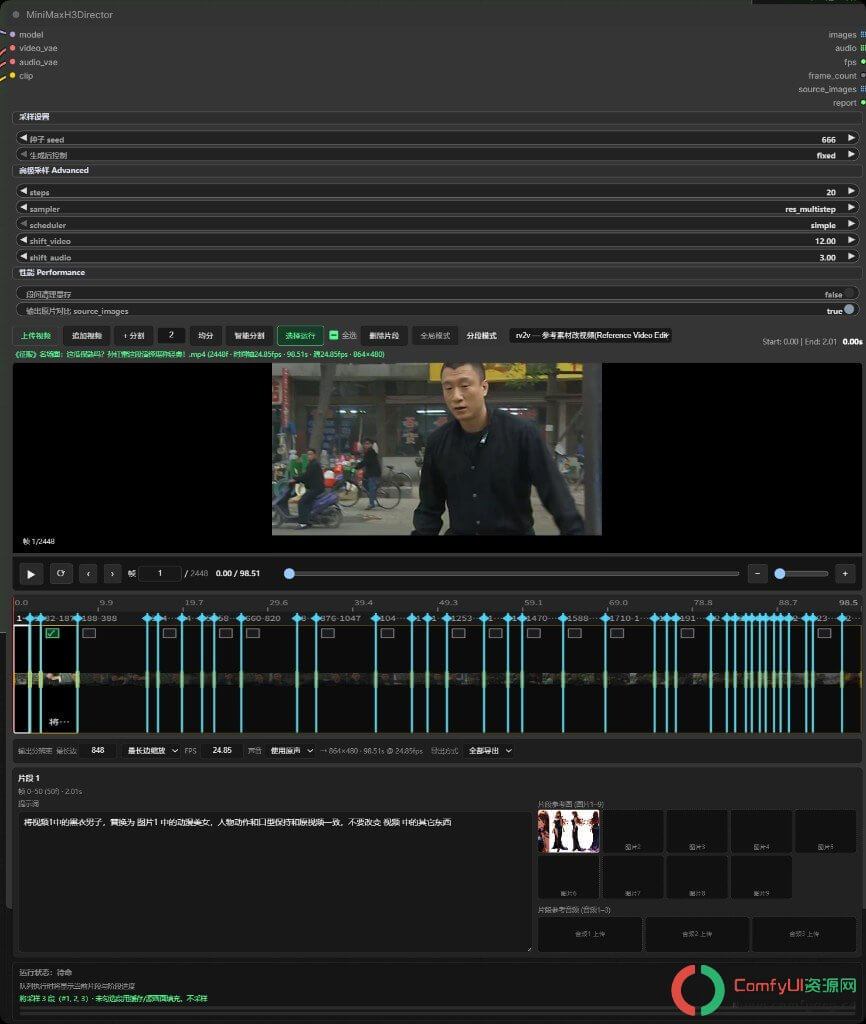Image resolution: width=866 pixels, height=1024 pixels.
Task: Check the checkbox for segment 188-388
Action: pos(89,633)
